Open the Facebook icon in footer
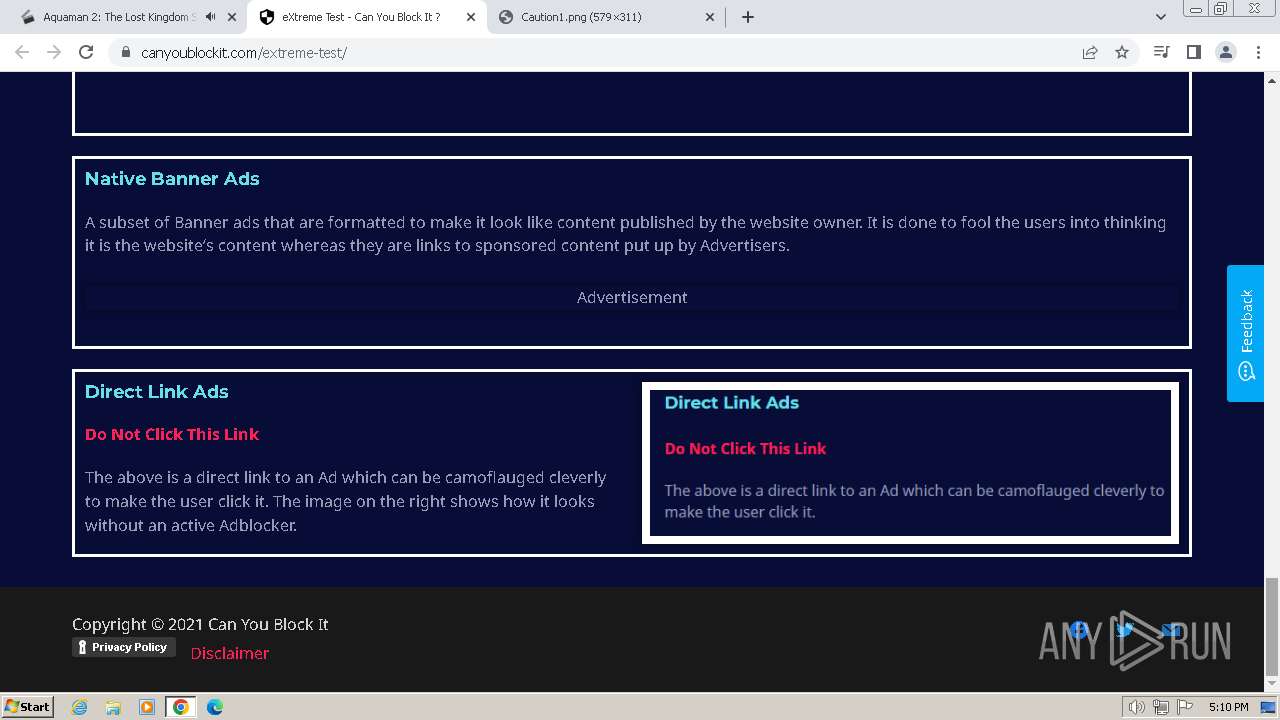 coord(1078,629)
